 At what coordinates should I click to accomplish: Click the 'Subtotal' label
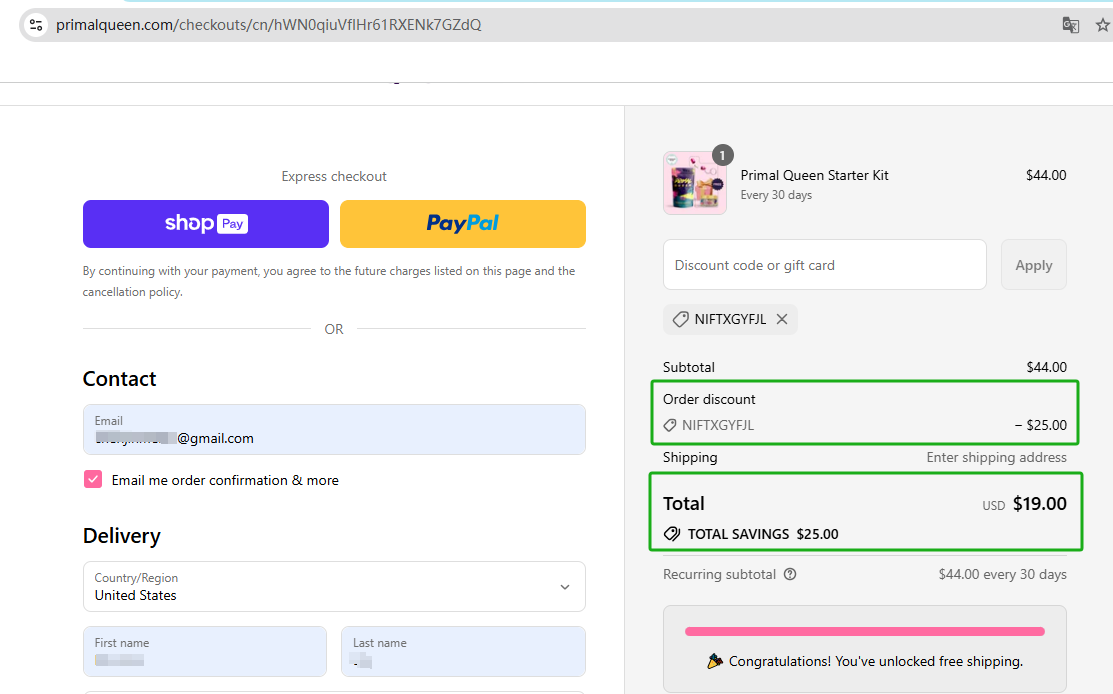[689, 368]
